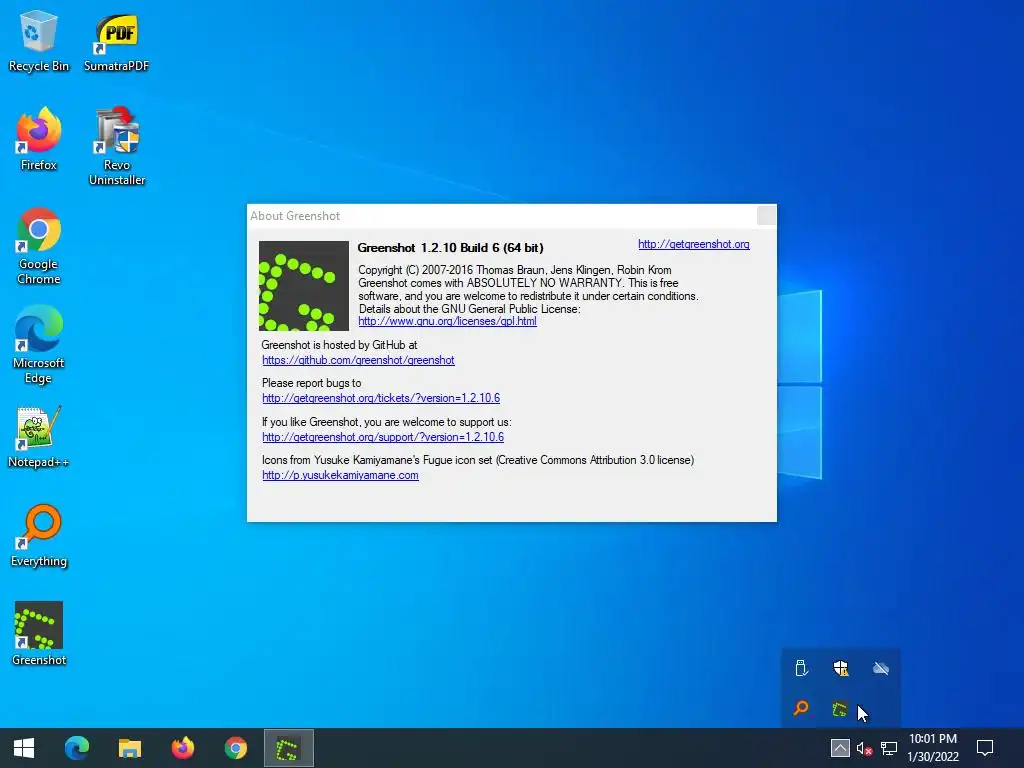This screenshot has height=768, width=1024.
Task: Click the Greenshot version heading text
Action: tap(450, 248)
